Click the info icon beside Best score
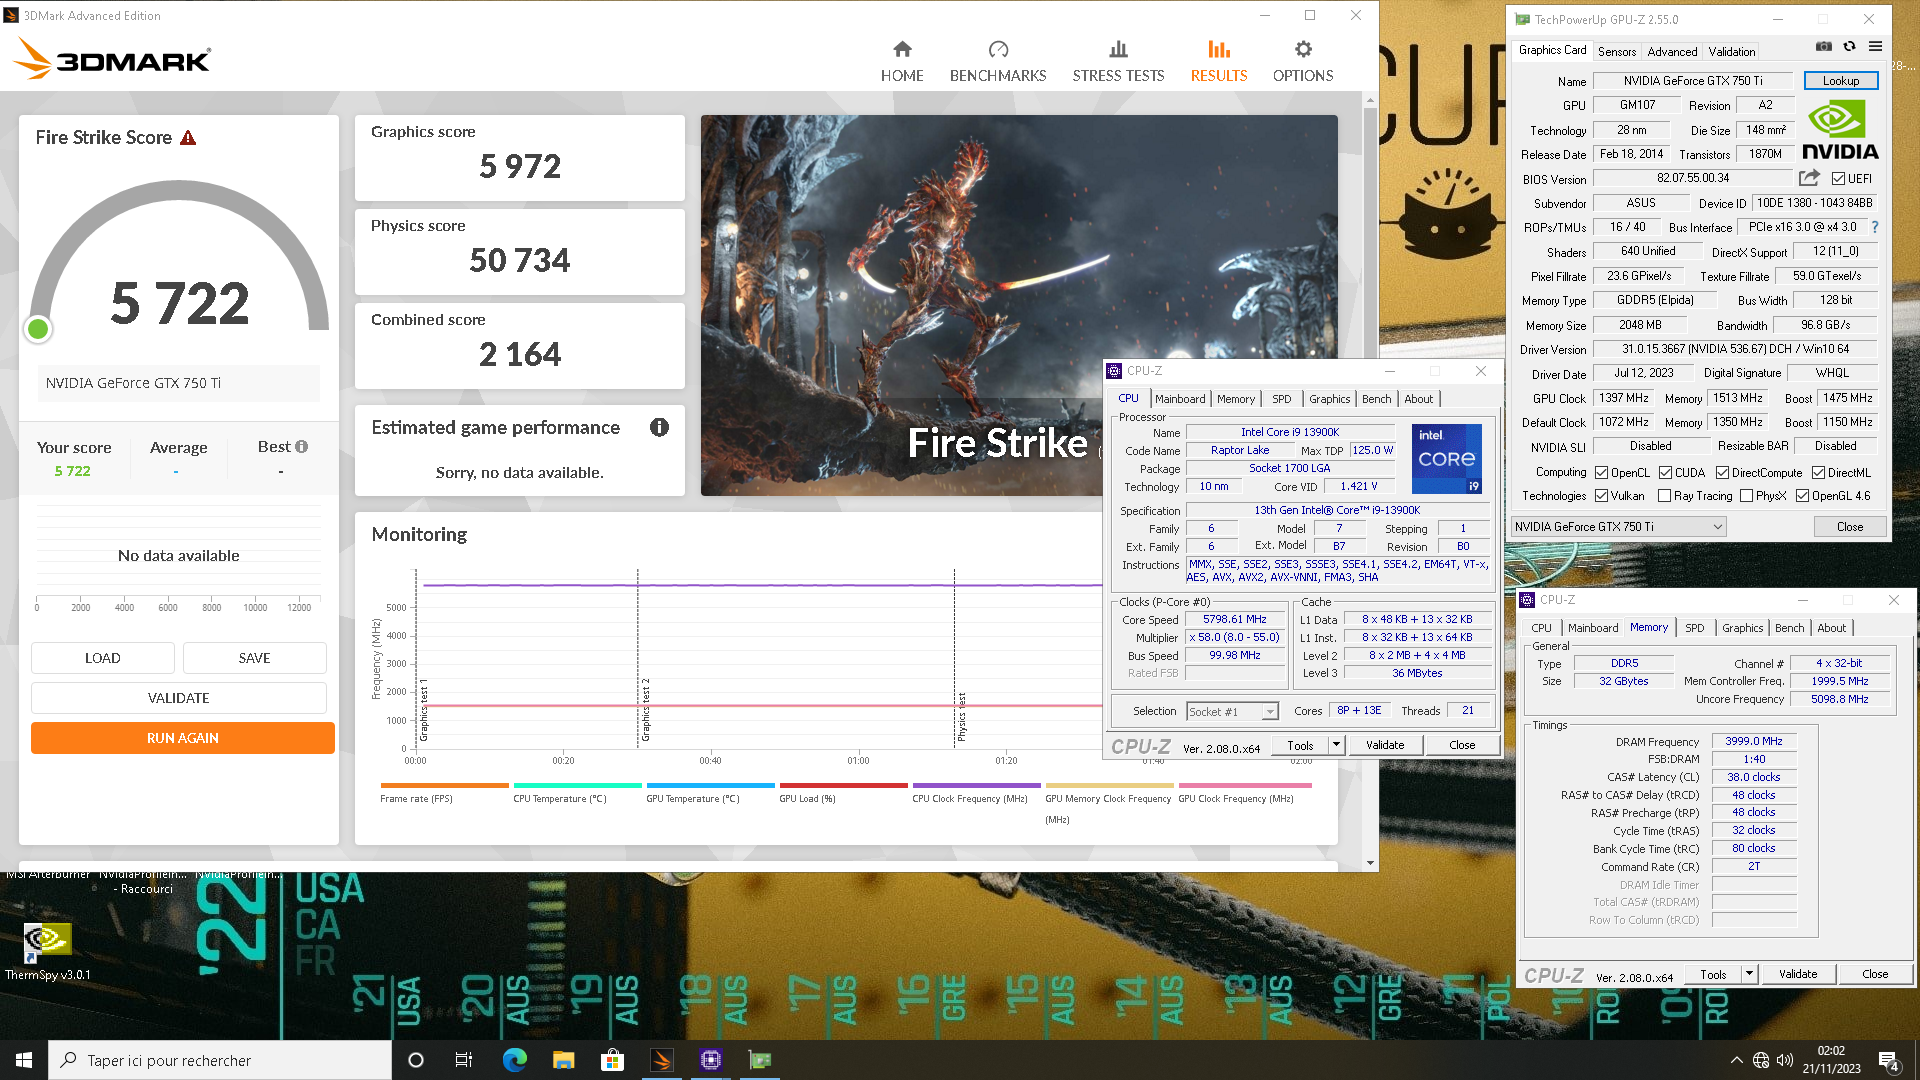Screen dimensions: 1920x1080 tap(302, 447)
